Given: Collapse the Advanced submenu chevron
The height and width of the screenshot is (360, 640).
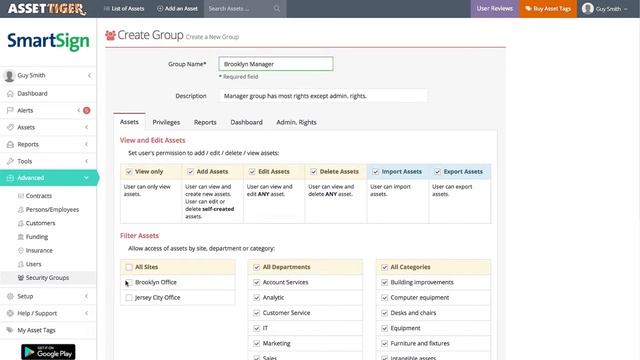Looking at the screenshot, I should tap(86, 178).
